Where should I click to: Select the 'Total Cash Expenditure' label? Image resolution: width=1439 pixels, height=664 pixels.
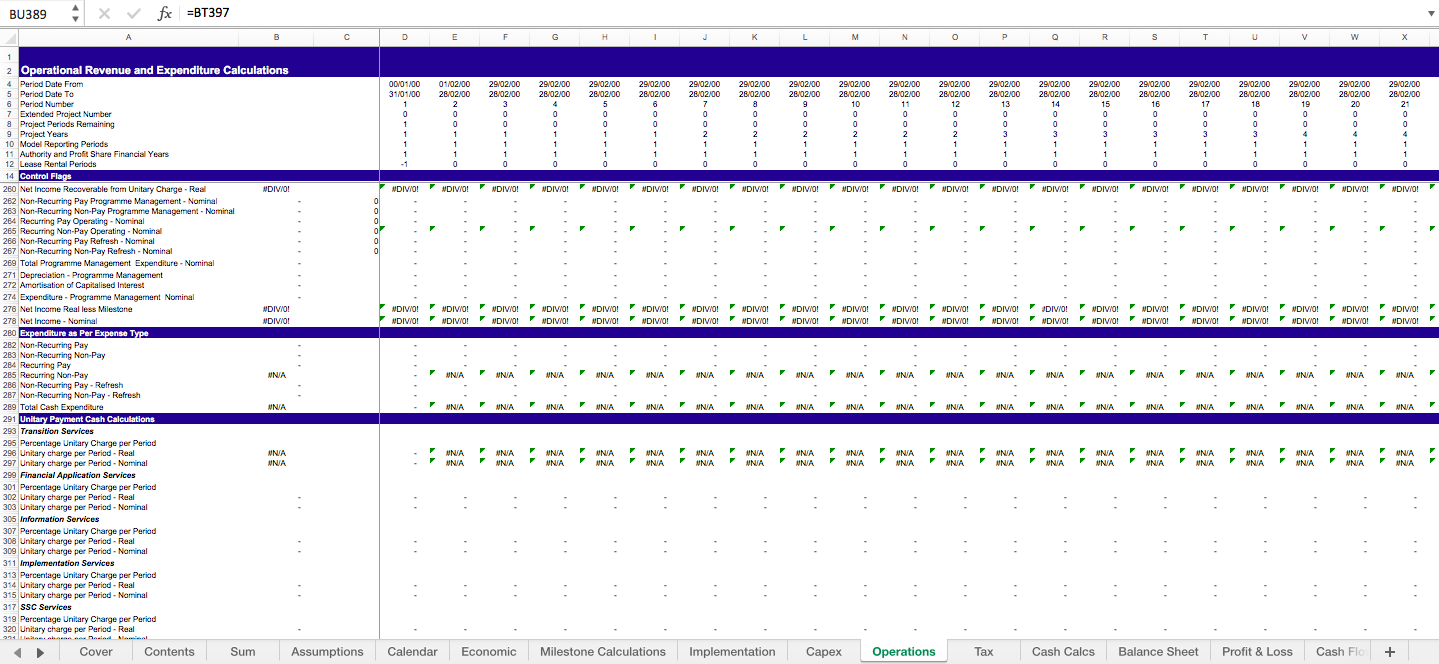click(x=62, y=407)
